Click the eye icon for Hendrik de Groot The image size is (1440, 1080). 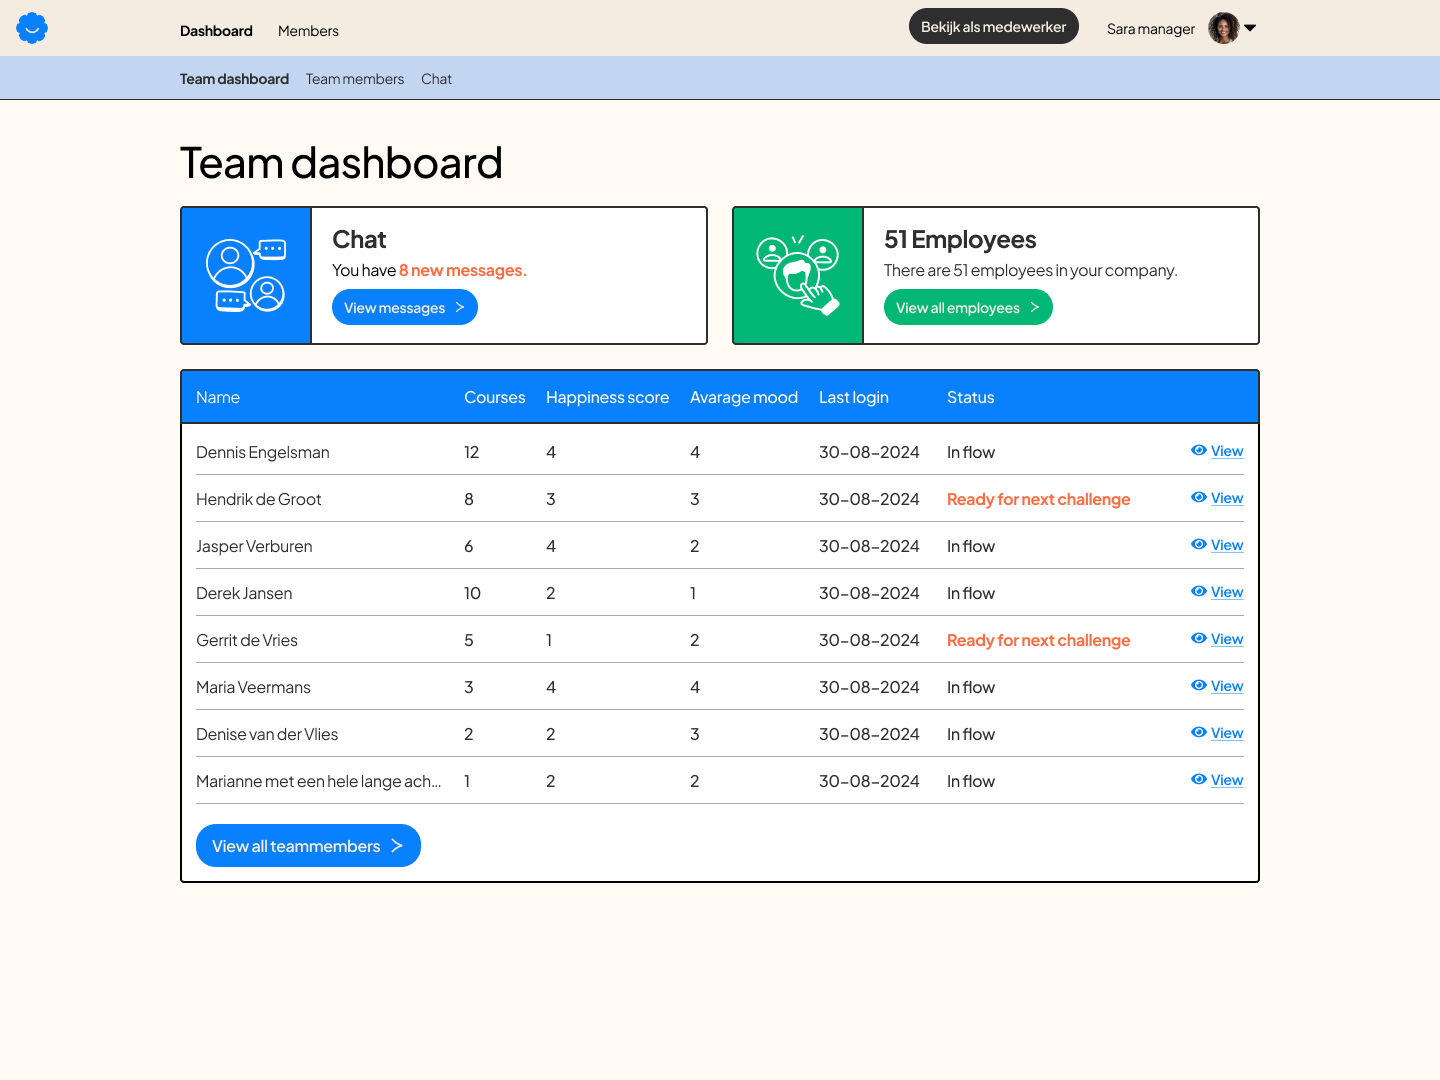[1199, 497]
